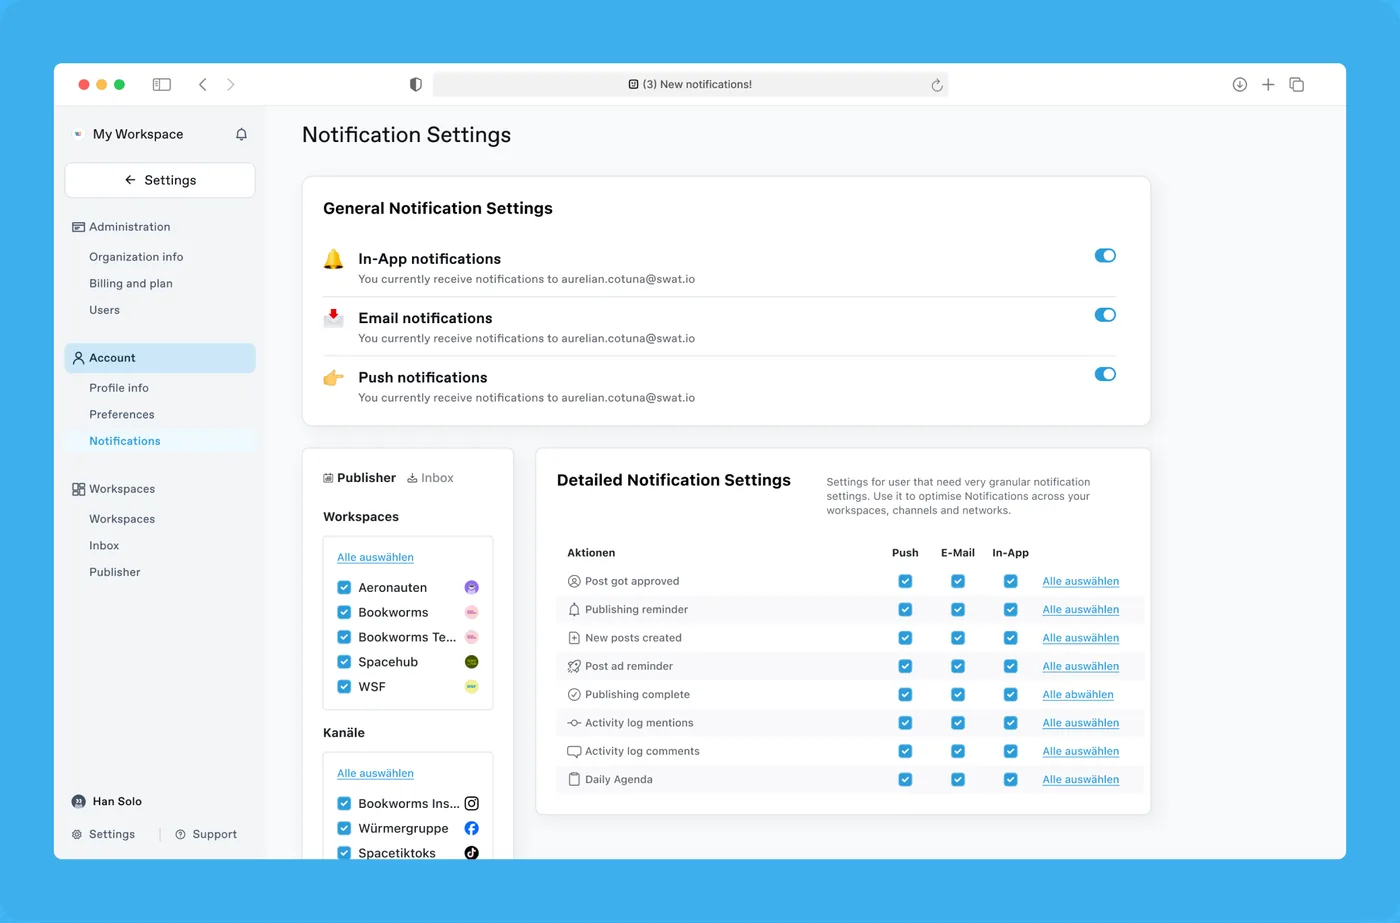Click the notification bell beside My Workspace
Screen dimensions: 1400x923
241,134
